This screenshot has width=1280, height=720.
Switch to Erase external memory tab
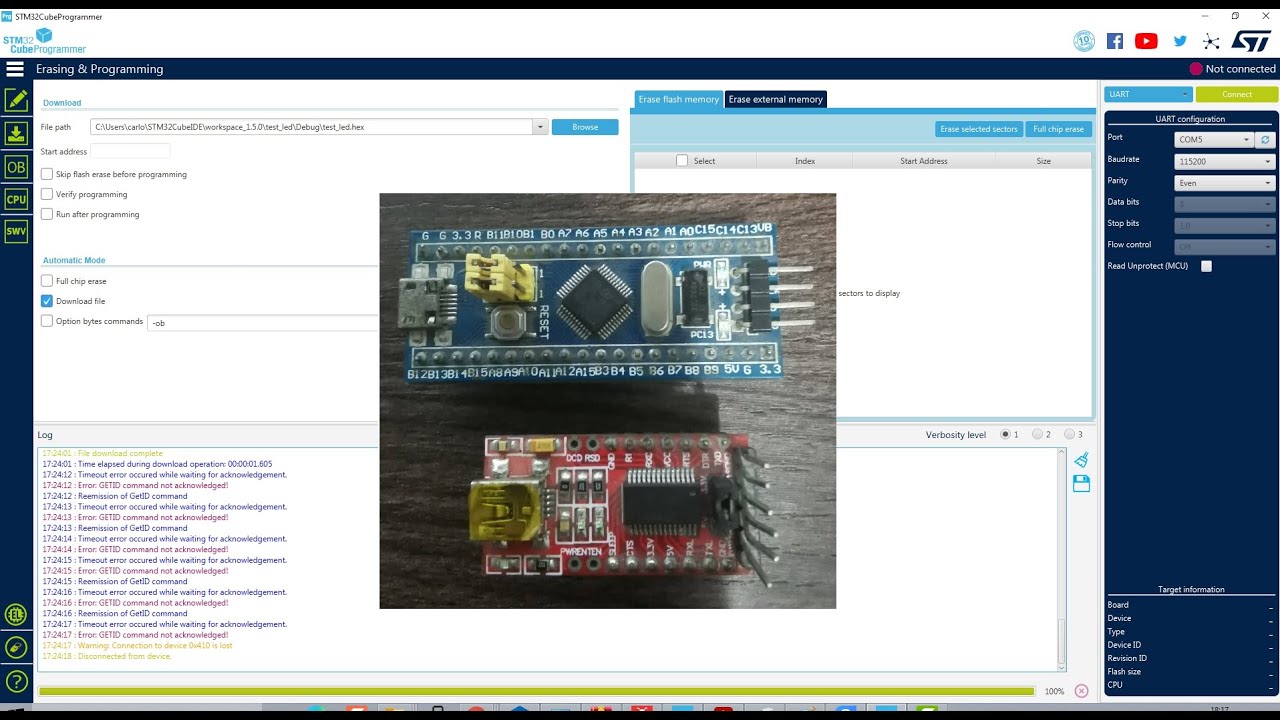[x=775, y=99]
